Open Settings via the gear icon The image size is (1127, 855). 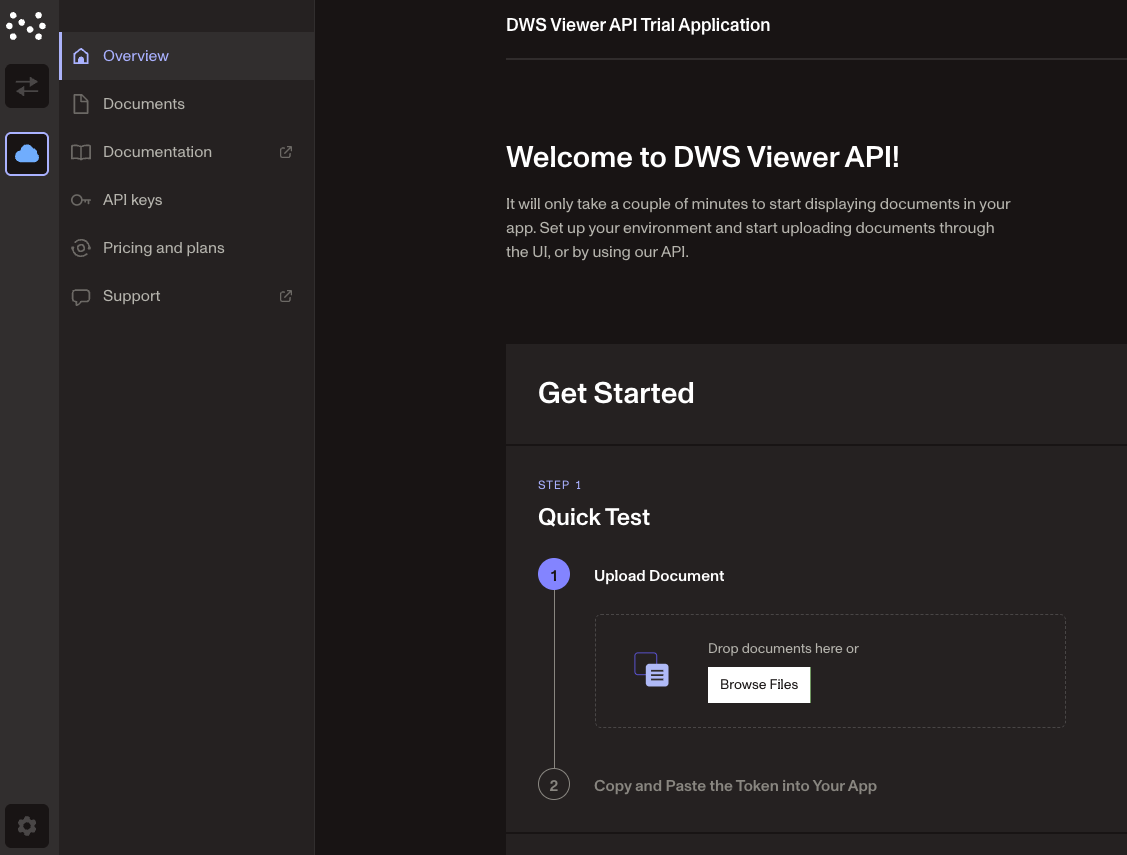coord(27,826)
